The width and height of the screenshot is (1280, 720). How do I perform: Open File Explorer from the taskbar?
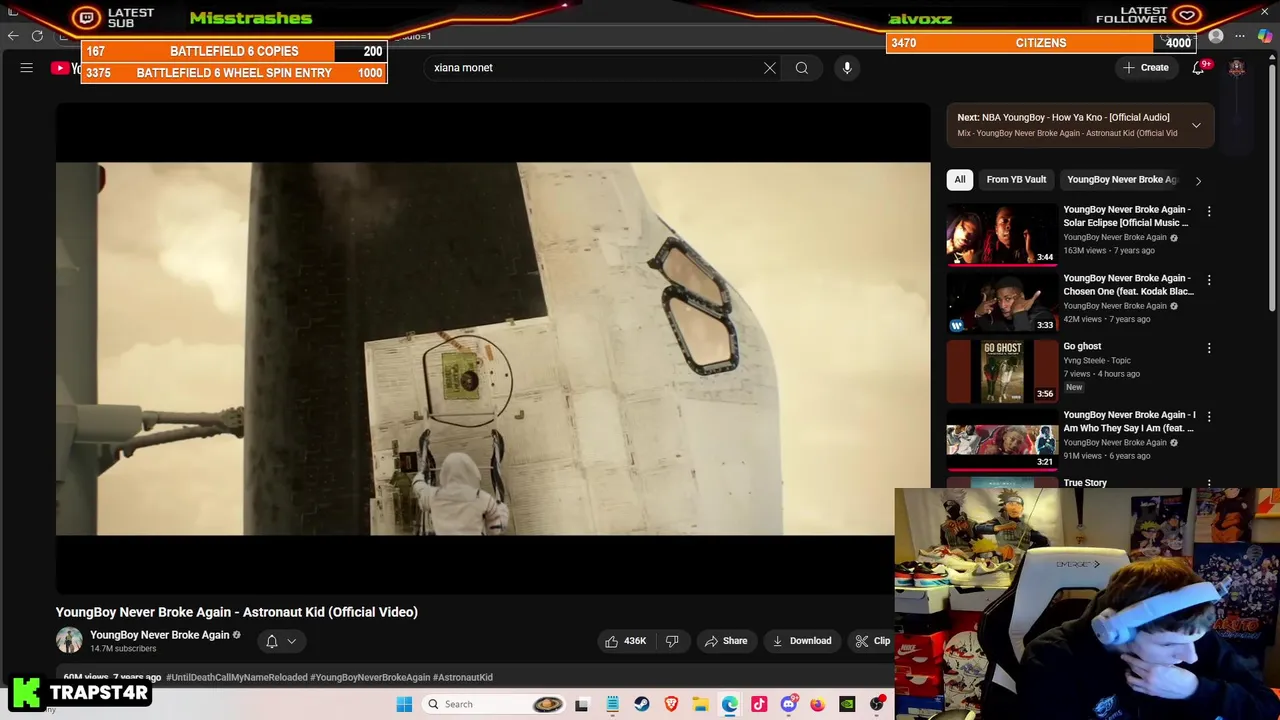701,704
